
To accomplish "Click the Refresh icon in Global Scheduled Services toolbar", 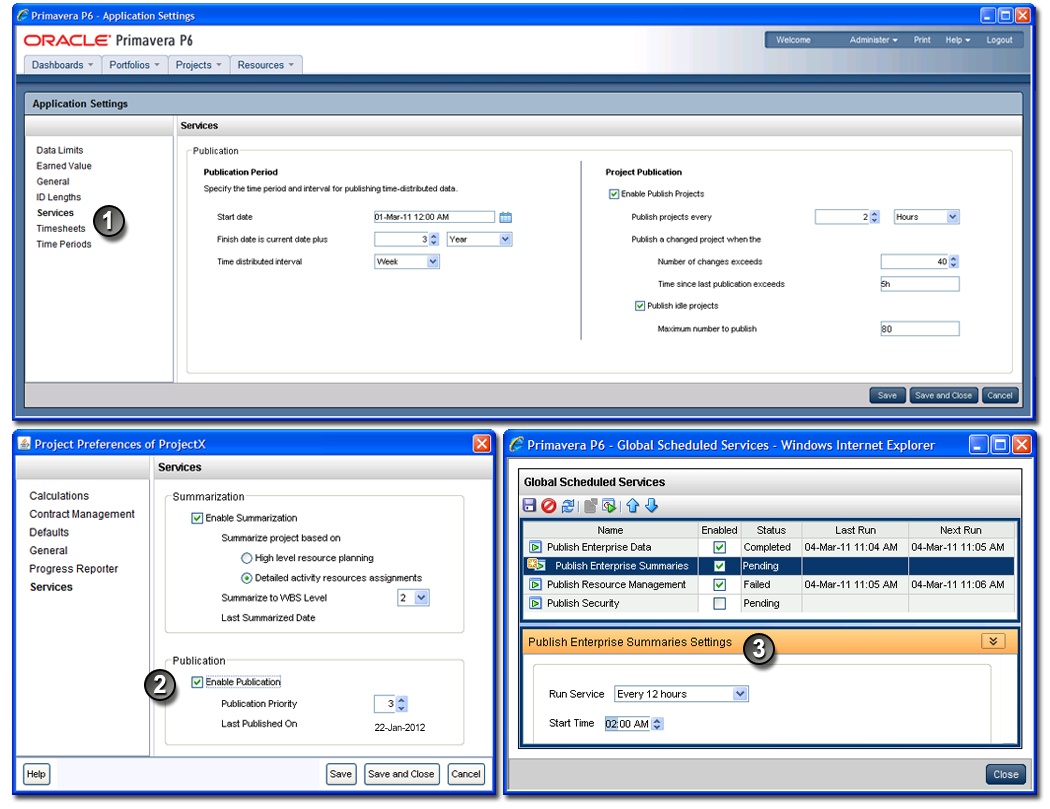I will click(x=568, y=506).
